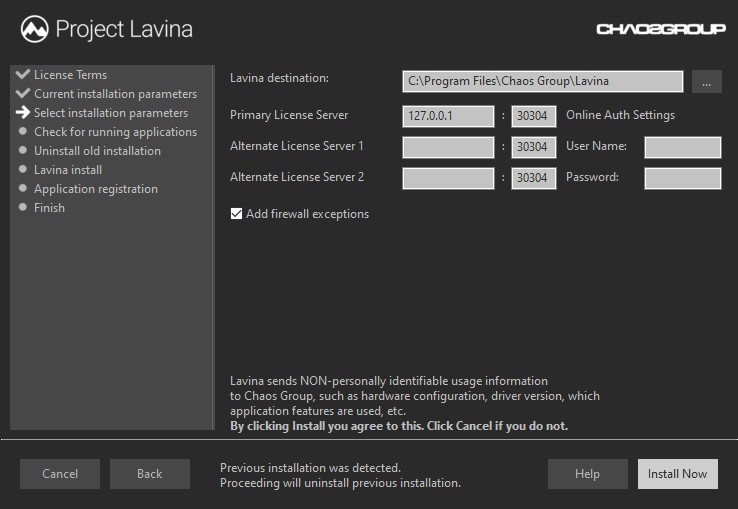The image size is (738, 509).
Task: Click the Alternate License Server 1 address field
Action: (x=448, y=147)
